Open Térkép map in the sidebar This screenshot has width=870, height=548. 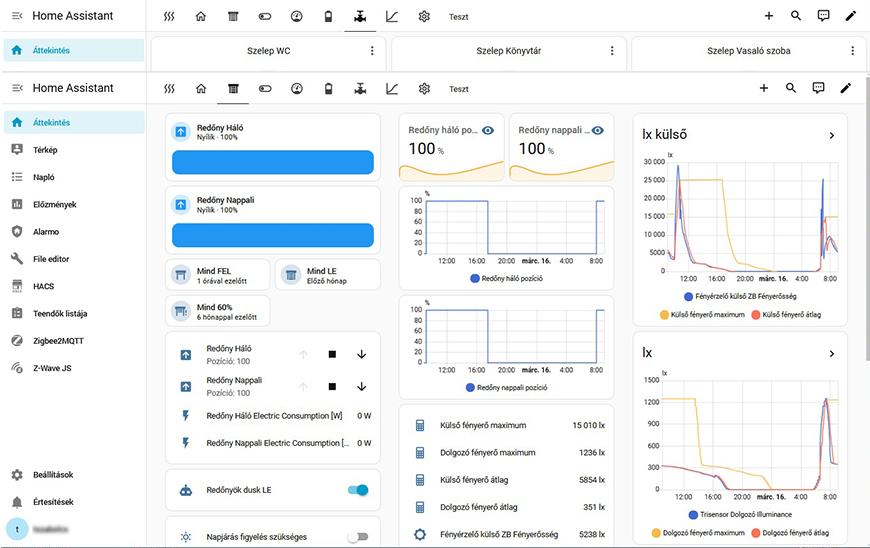(x=45, y=150)
